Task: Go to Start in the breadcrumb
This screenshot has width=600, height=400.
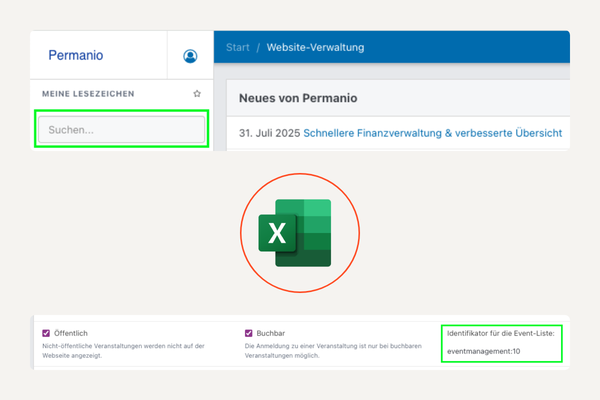Action: pyautogui.click(x=238, y=47)
